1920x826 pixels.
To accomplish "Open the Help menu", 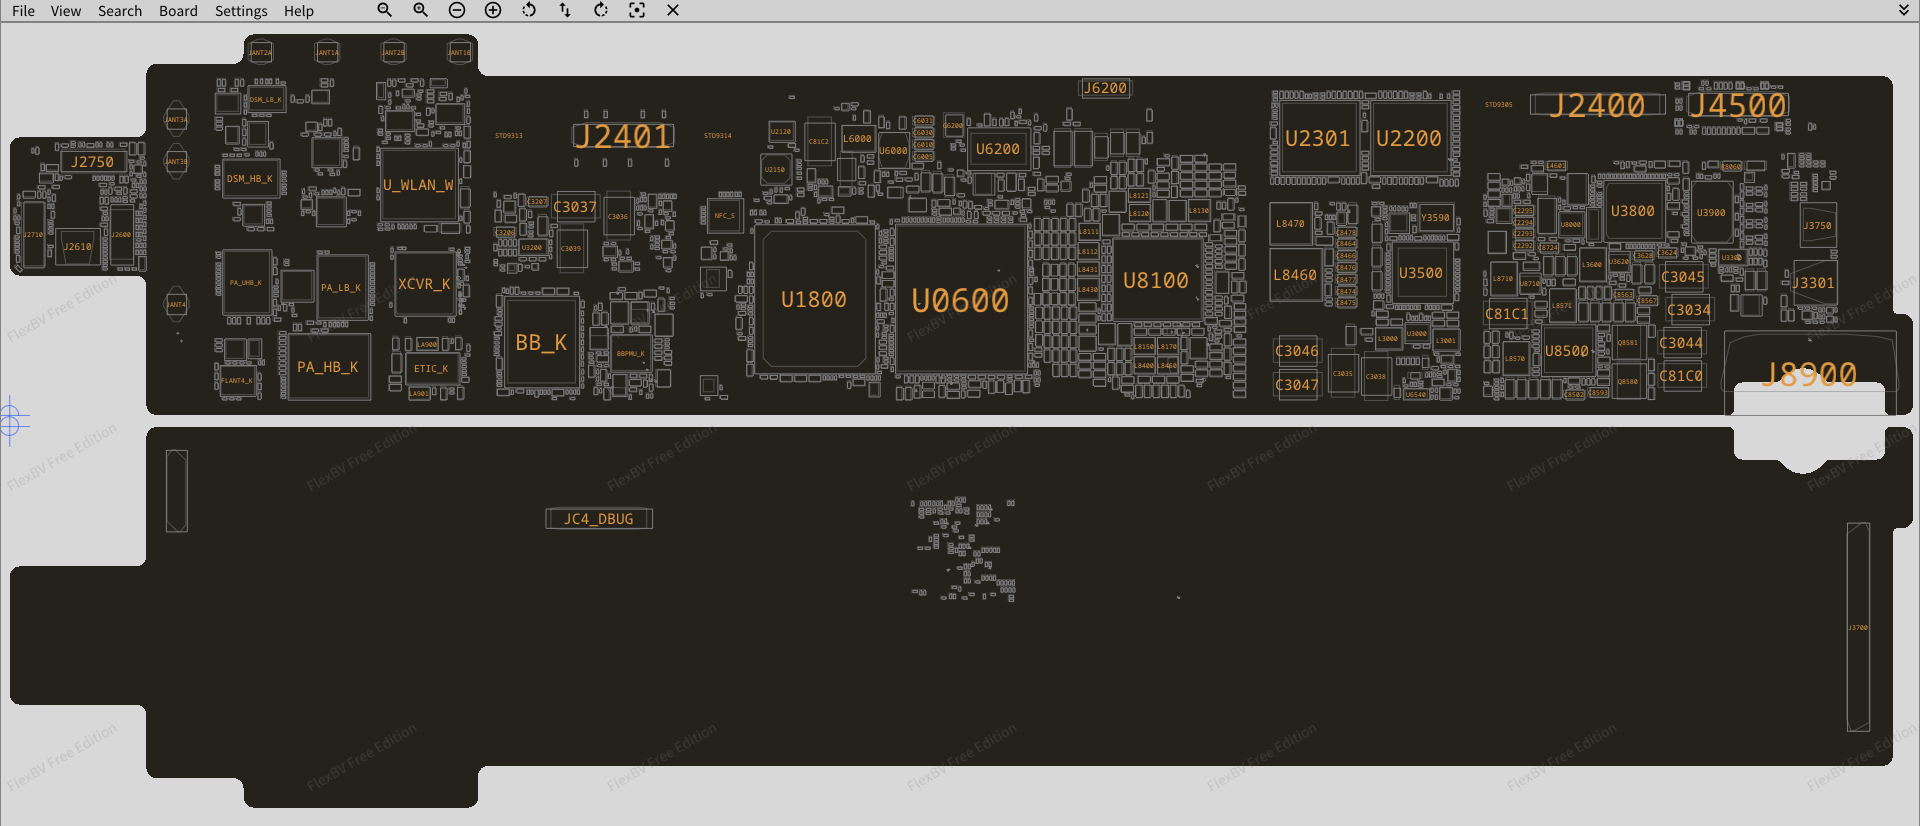I will pyautogui.click(x=298, y=11).
